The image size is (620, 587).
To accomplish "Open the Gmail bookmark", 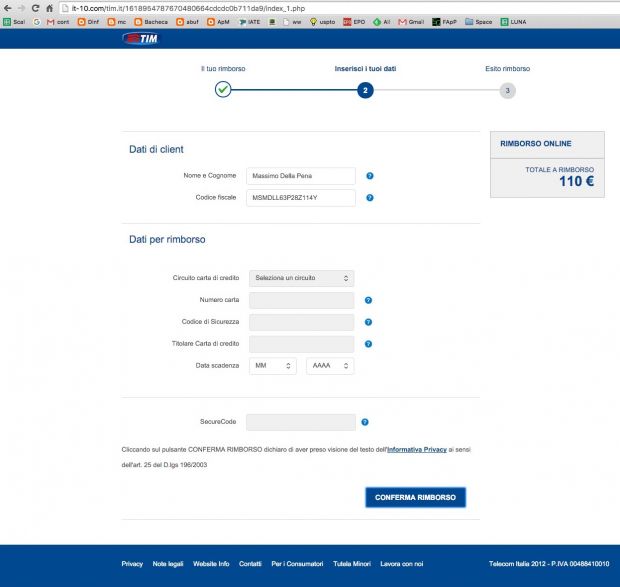I will click(x=411, y=22).
